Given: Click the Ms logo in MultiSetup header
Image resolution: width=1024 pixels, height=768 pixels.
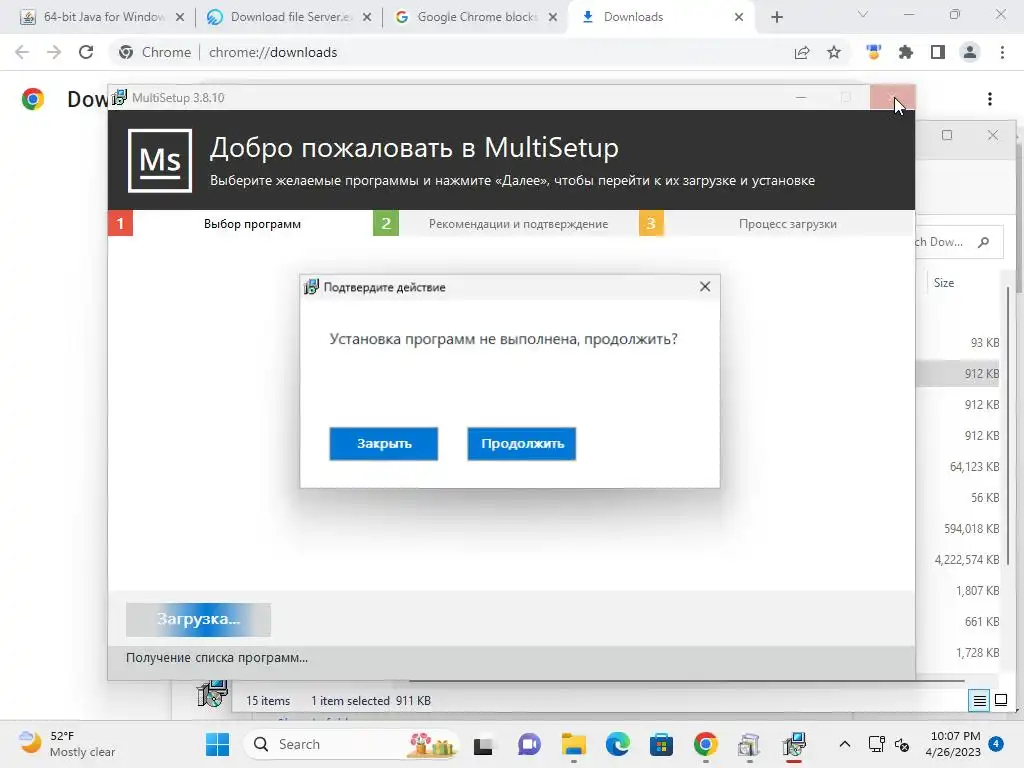Looking at the screenshot, I should point(160,161).
